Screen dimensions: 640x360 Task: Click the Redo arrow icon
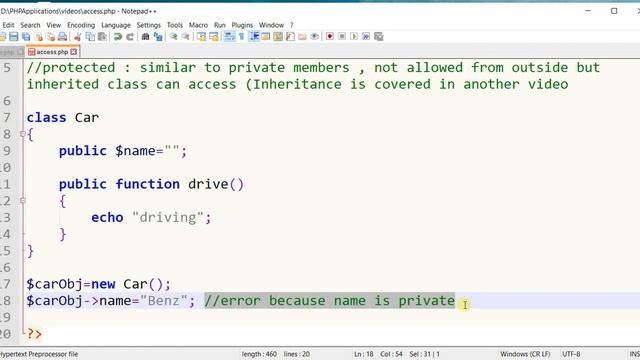(x=130, y=37)
